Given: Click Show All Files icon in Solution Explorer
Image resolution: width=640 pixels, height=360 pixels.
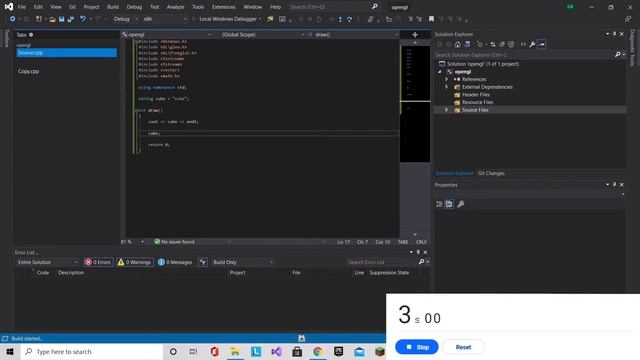Looking at the screenshot, I should pos(511,44).
